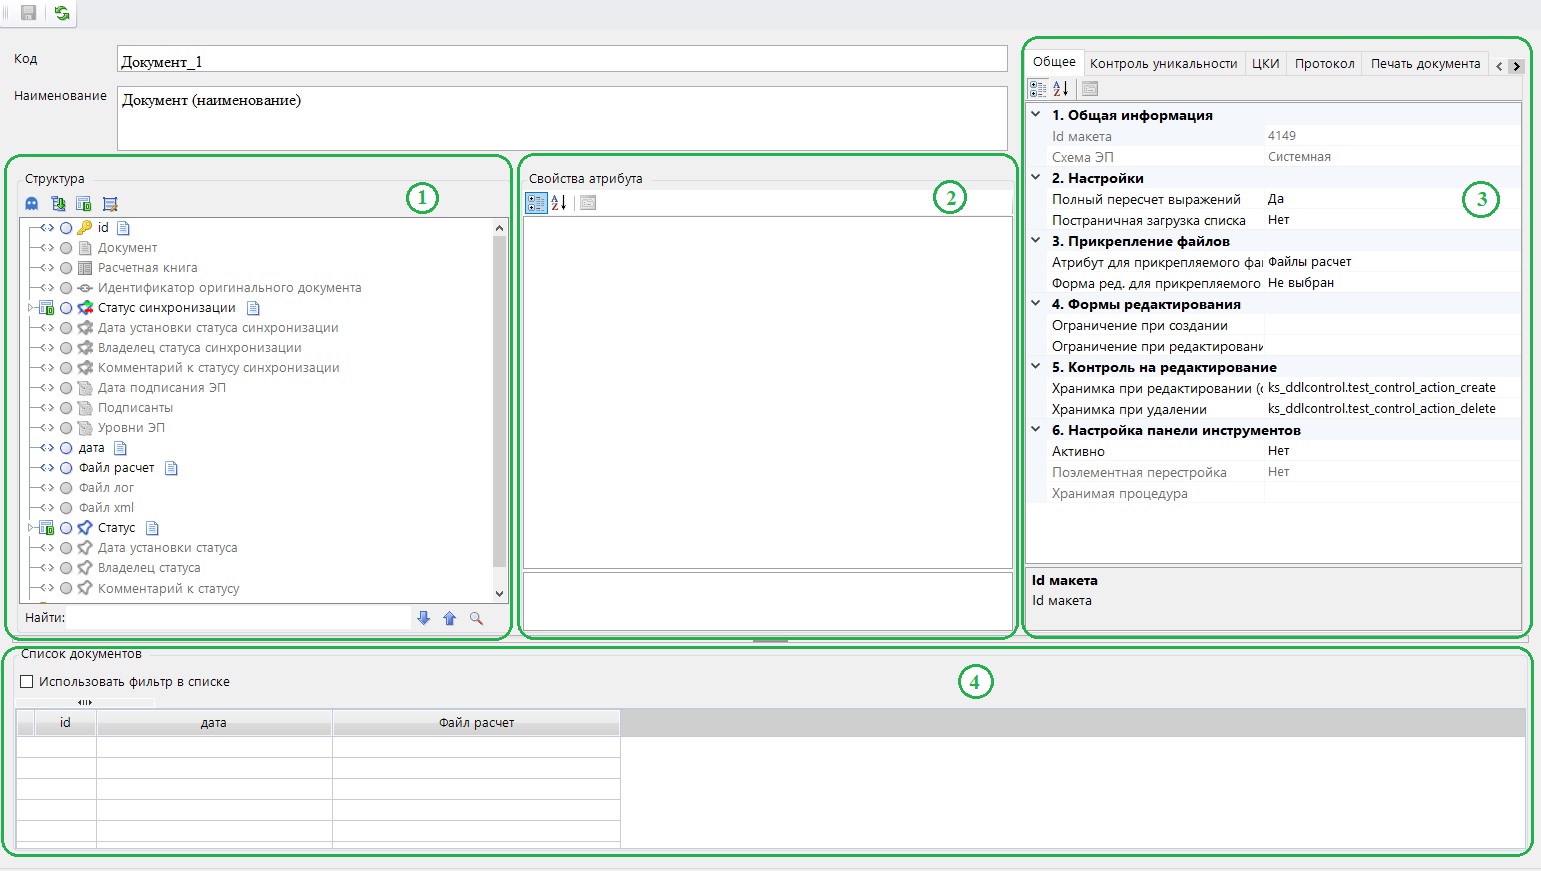Image resolution: width=1541 pixels, height=871 pixels.
Task: Toggle the circle marker next to 'Файл расчет'
Action: click(66, 468)
